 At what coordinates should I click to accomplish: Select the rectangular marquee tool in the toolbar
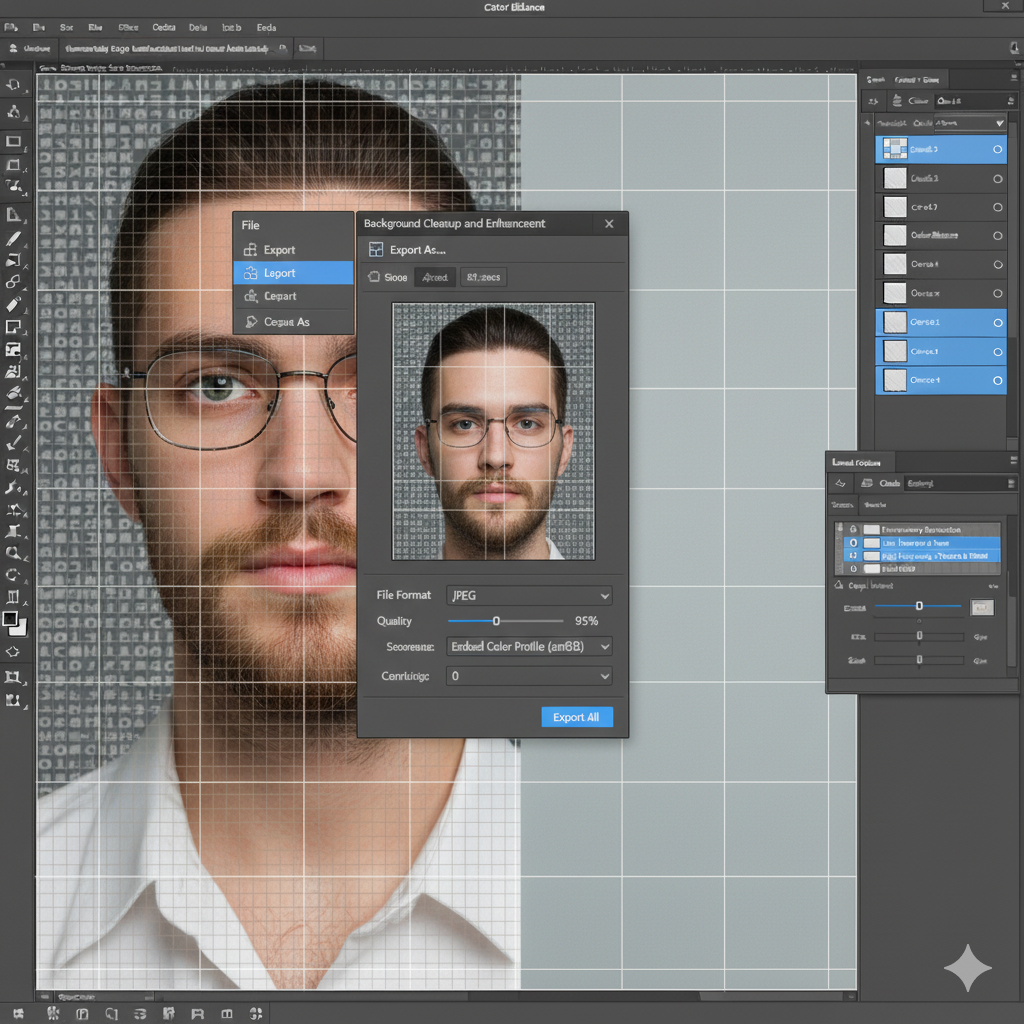click(x=13, y=142)
